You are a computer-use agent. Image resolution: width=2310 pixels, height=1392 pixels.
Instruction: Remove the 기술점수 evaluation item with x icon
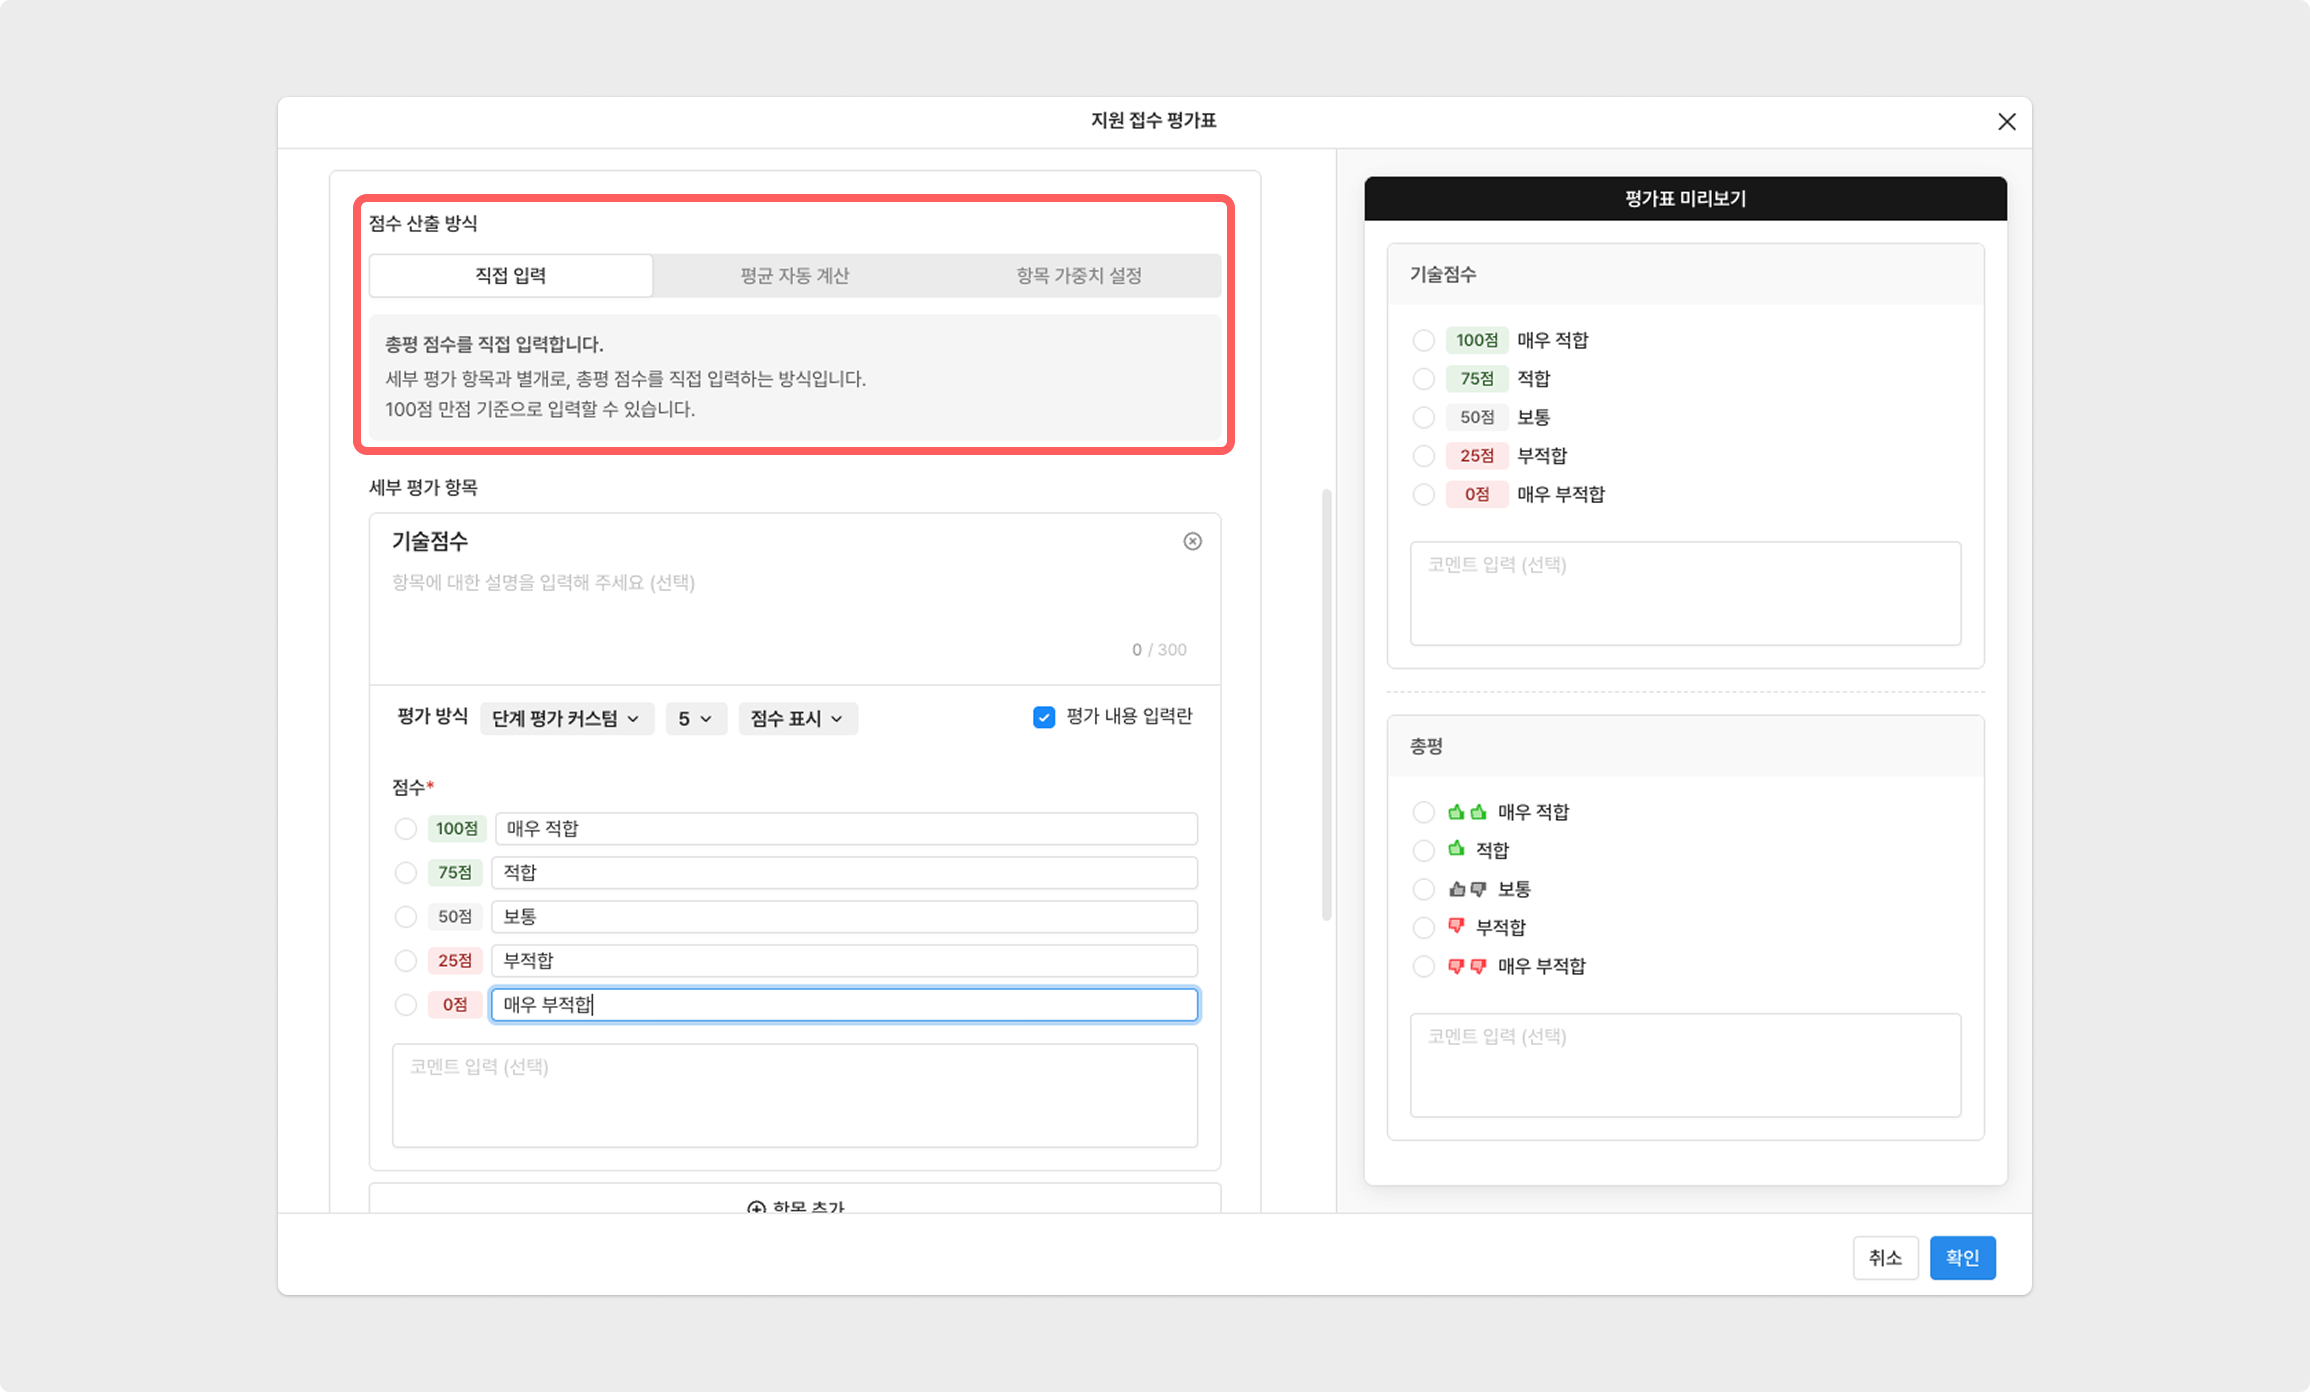1192,541
